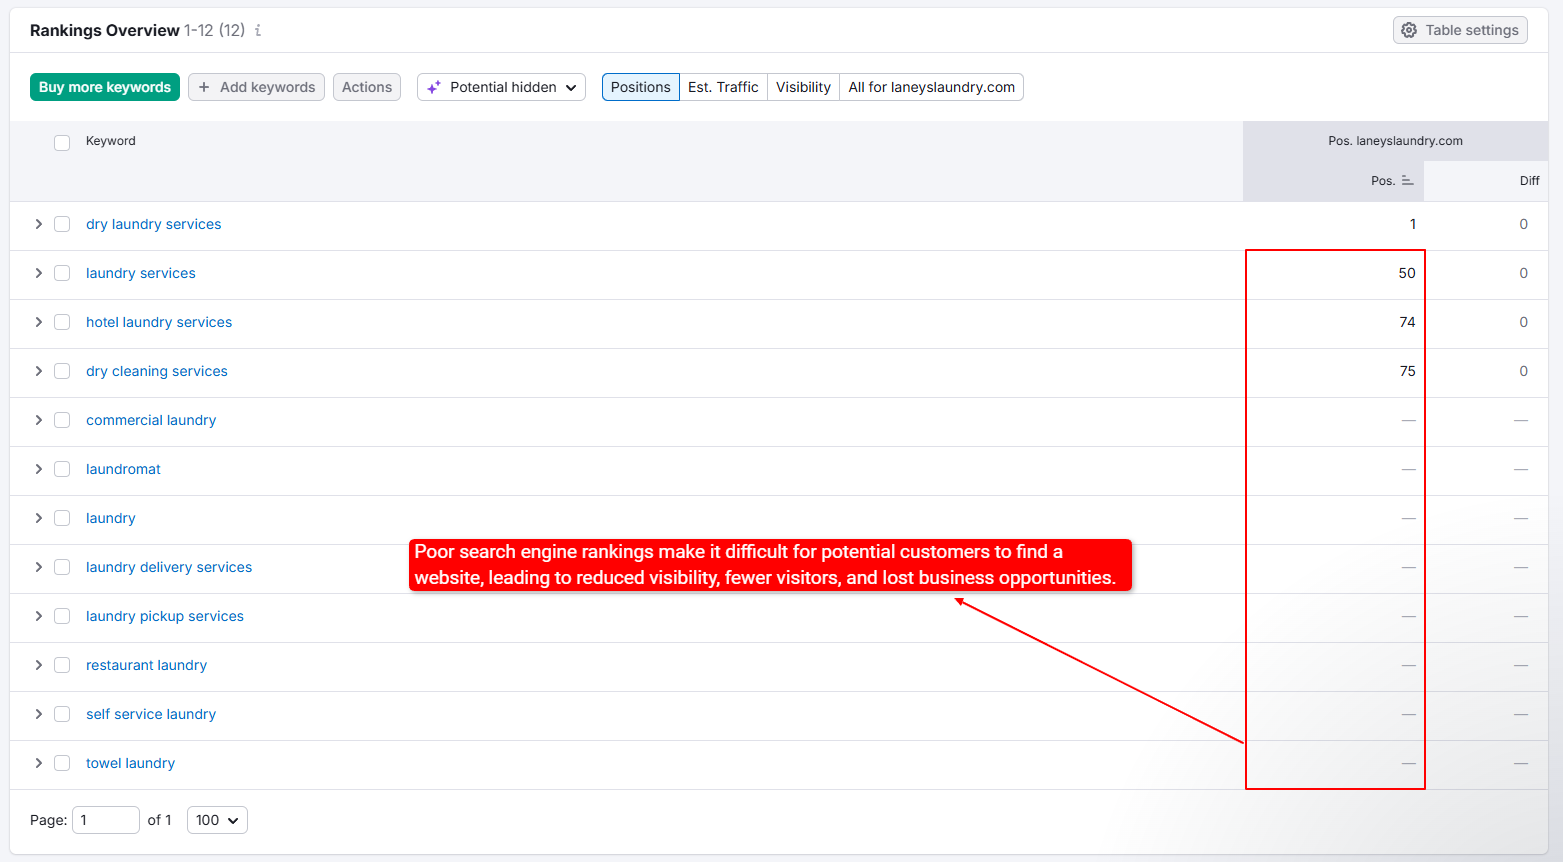This screenshot has height=862, width=1563.
Task: Toggle the select-all keywords checkbox
Action: 62,142
